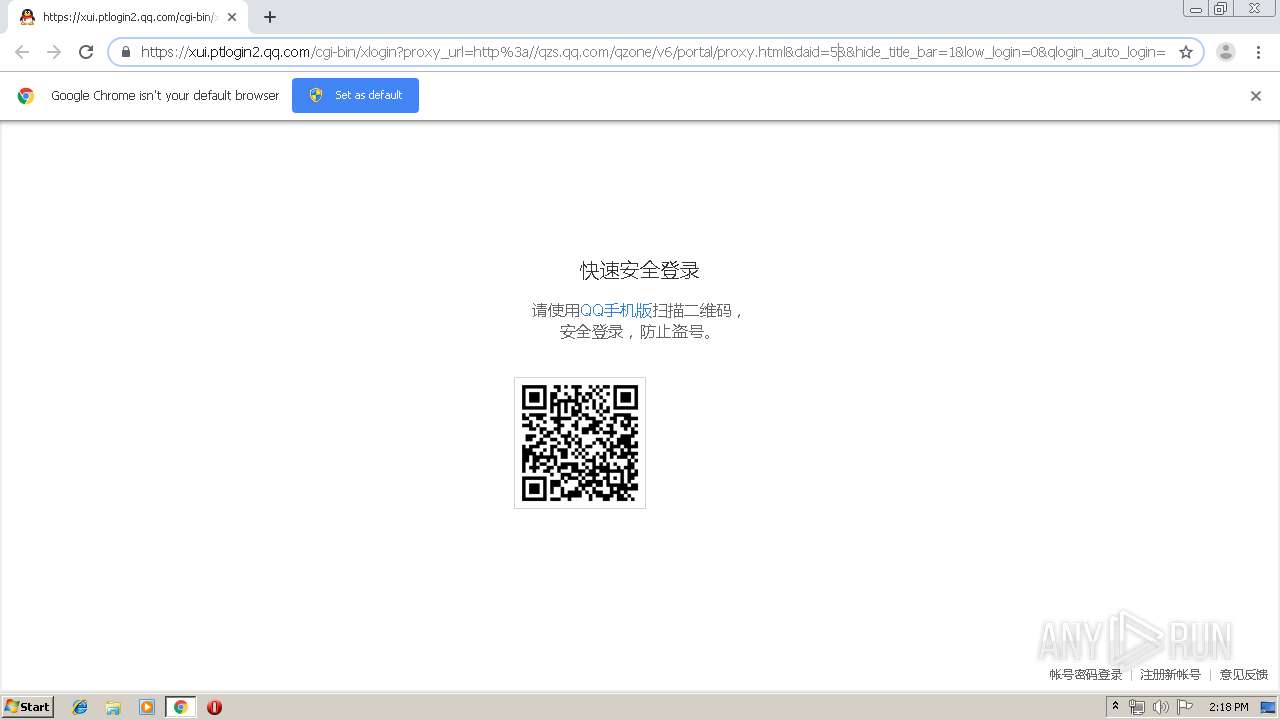Open the Chrome profile avatar menu
1280x720 pixels.
1226,52
